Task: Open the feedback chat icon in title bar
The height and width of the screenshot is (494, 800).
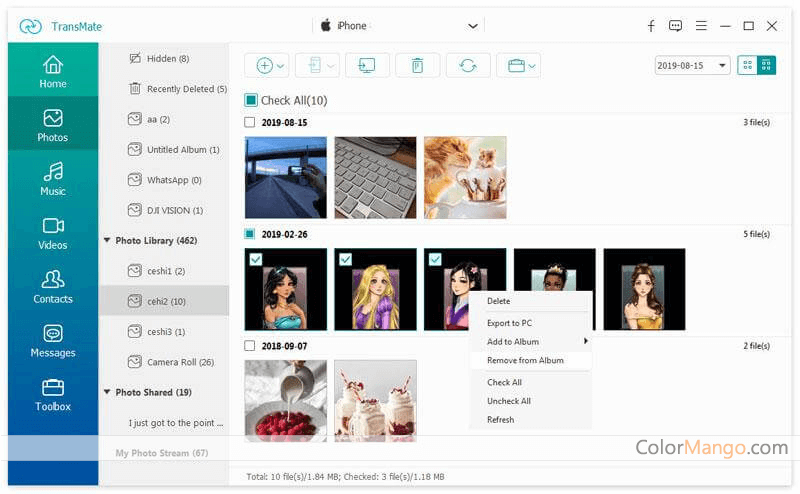Action: coord(676,26)
